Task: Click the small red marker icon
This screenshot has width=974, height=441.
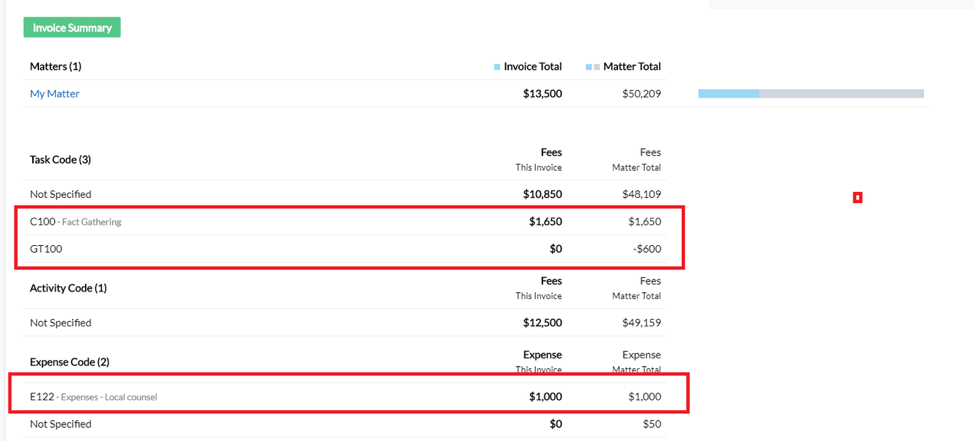Action: pos(857,198)
